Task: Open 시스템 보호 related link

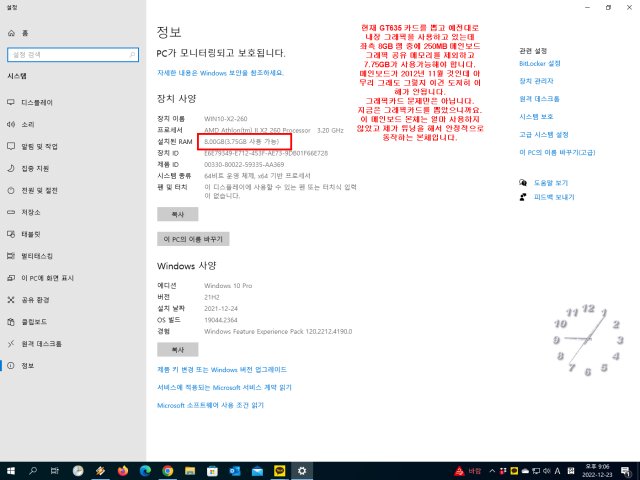Action: coord(536,117)
